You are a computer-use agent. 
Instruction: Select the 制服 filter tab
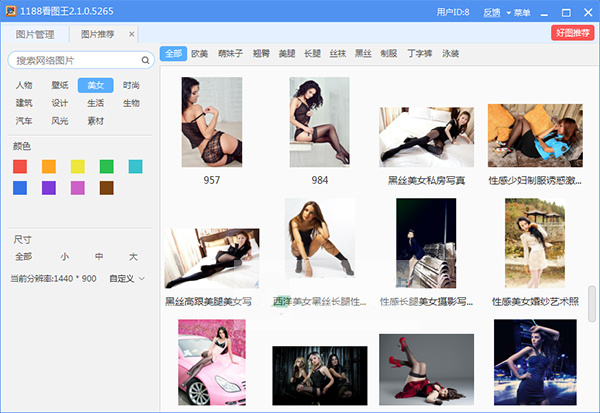[389, 54]
